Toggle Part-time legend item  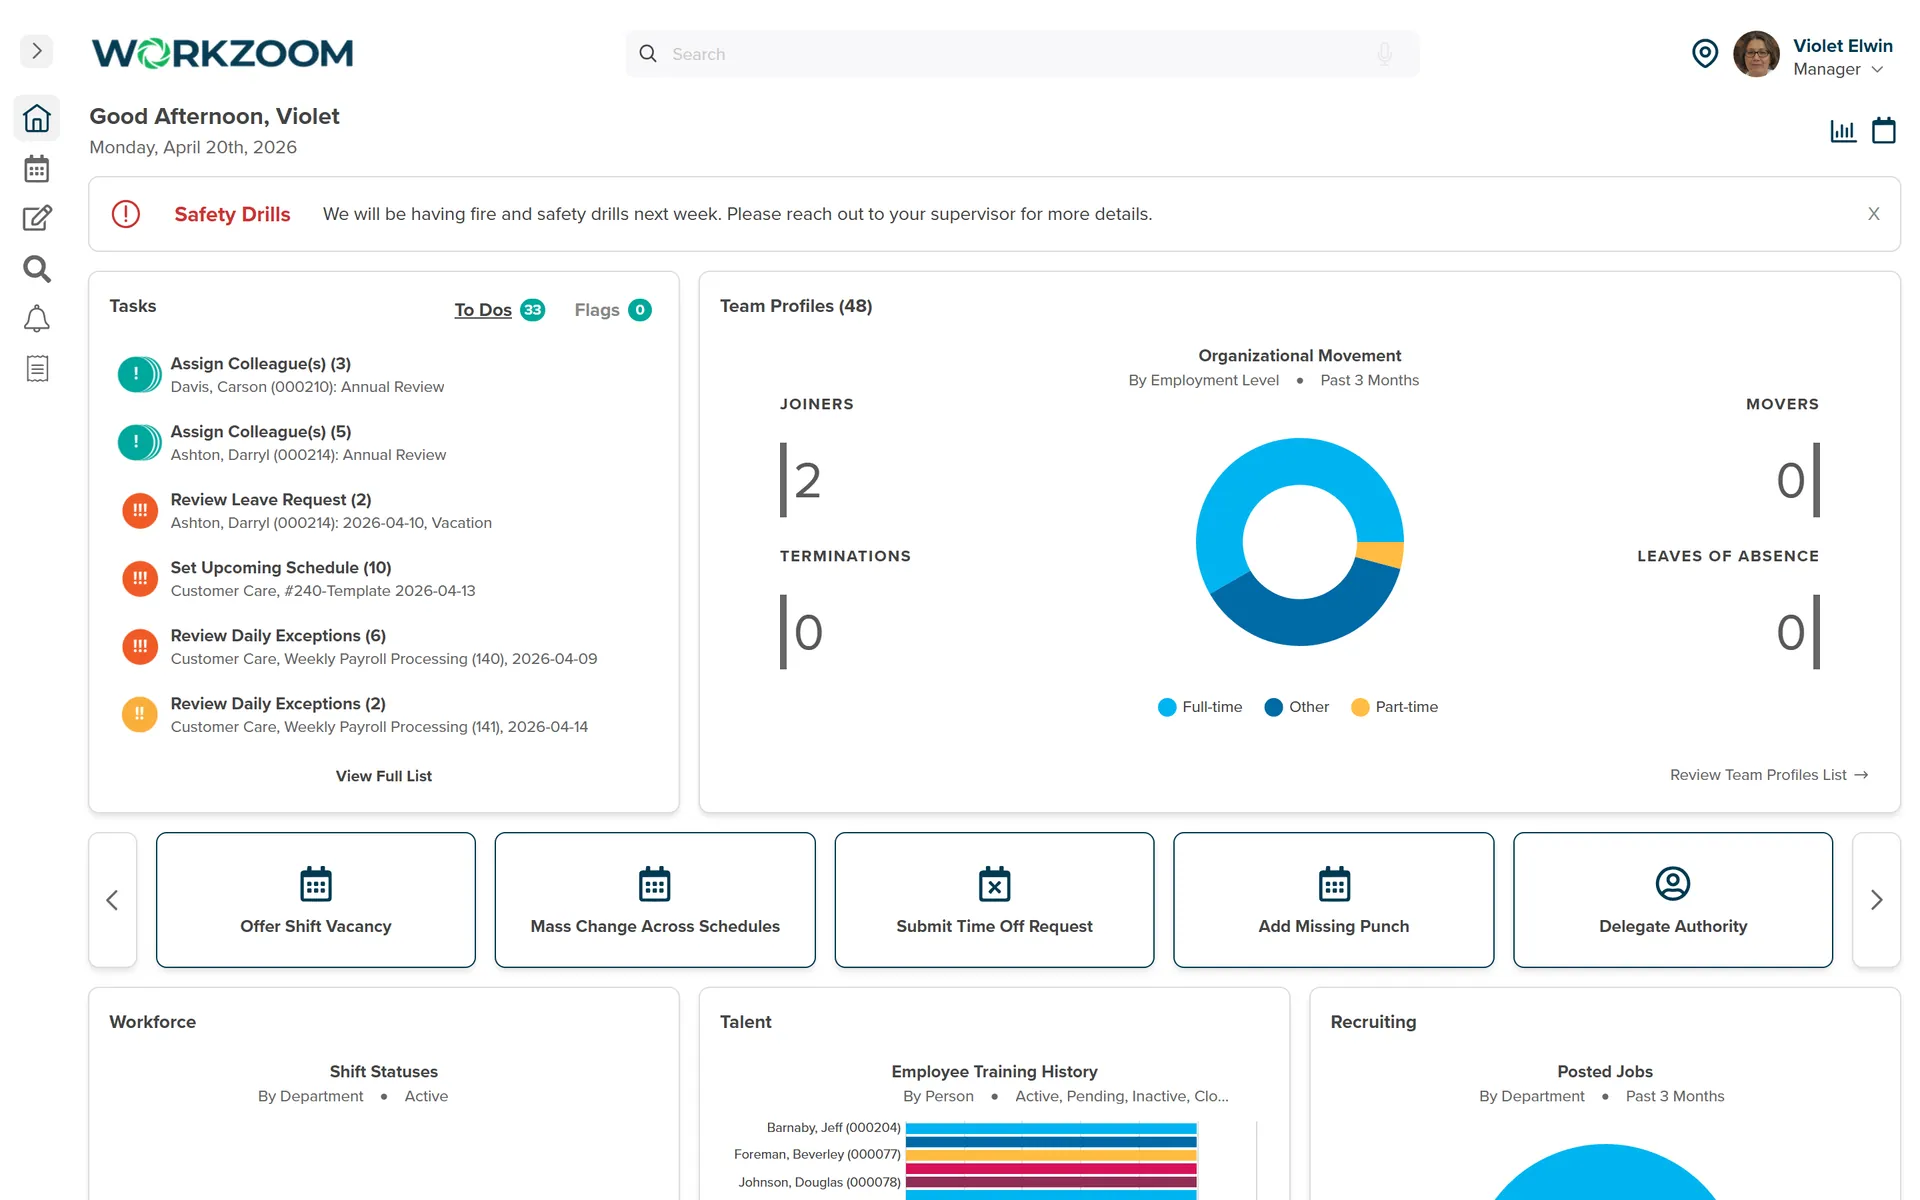pyautogui.click(x=1395, y=707)
